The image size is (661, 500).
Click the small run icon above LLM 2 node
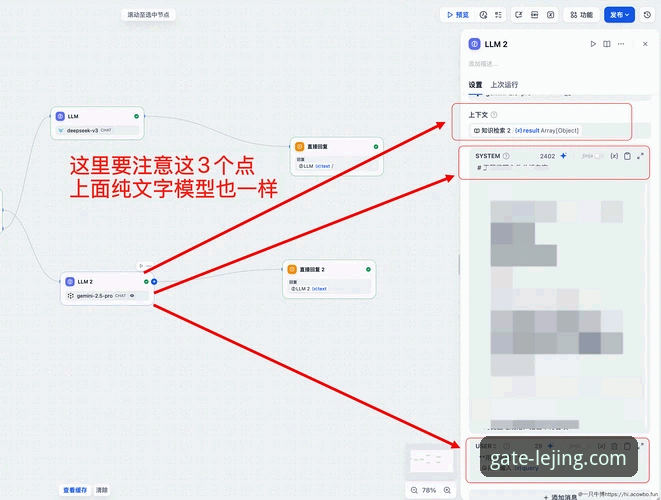141,266
